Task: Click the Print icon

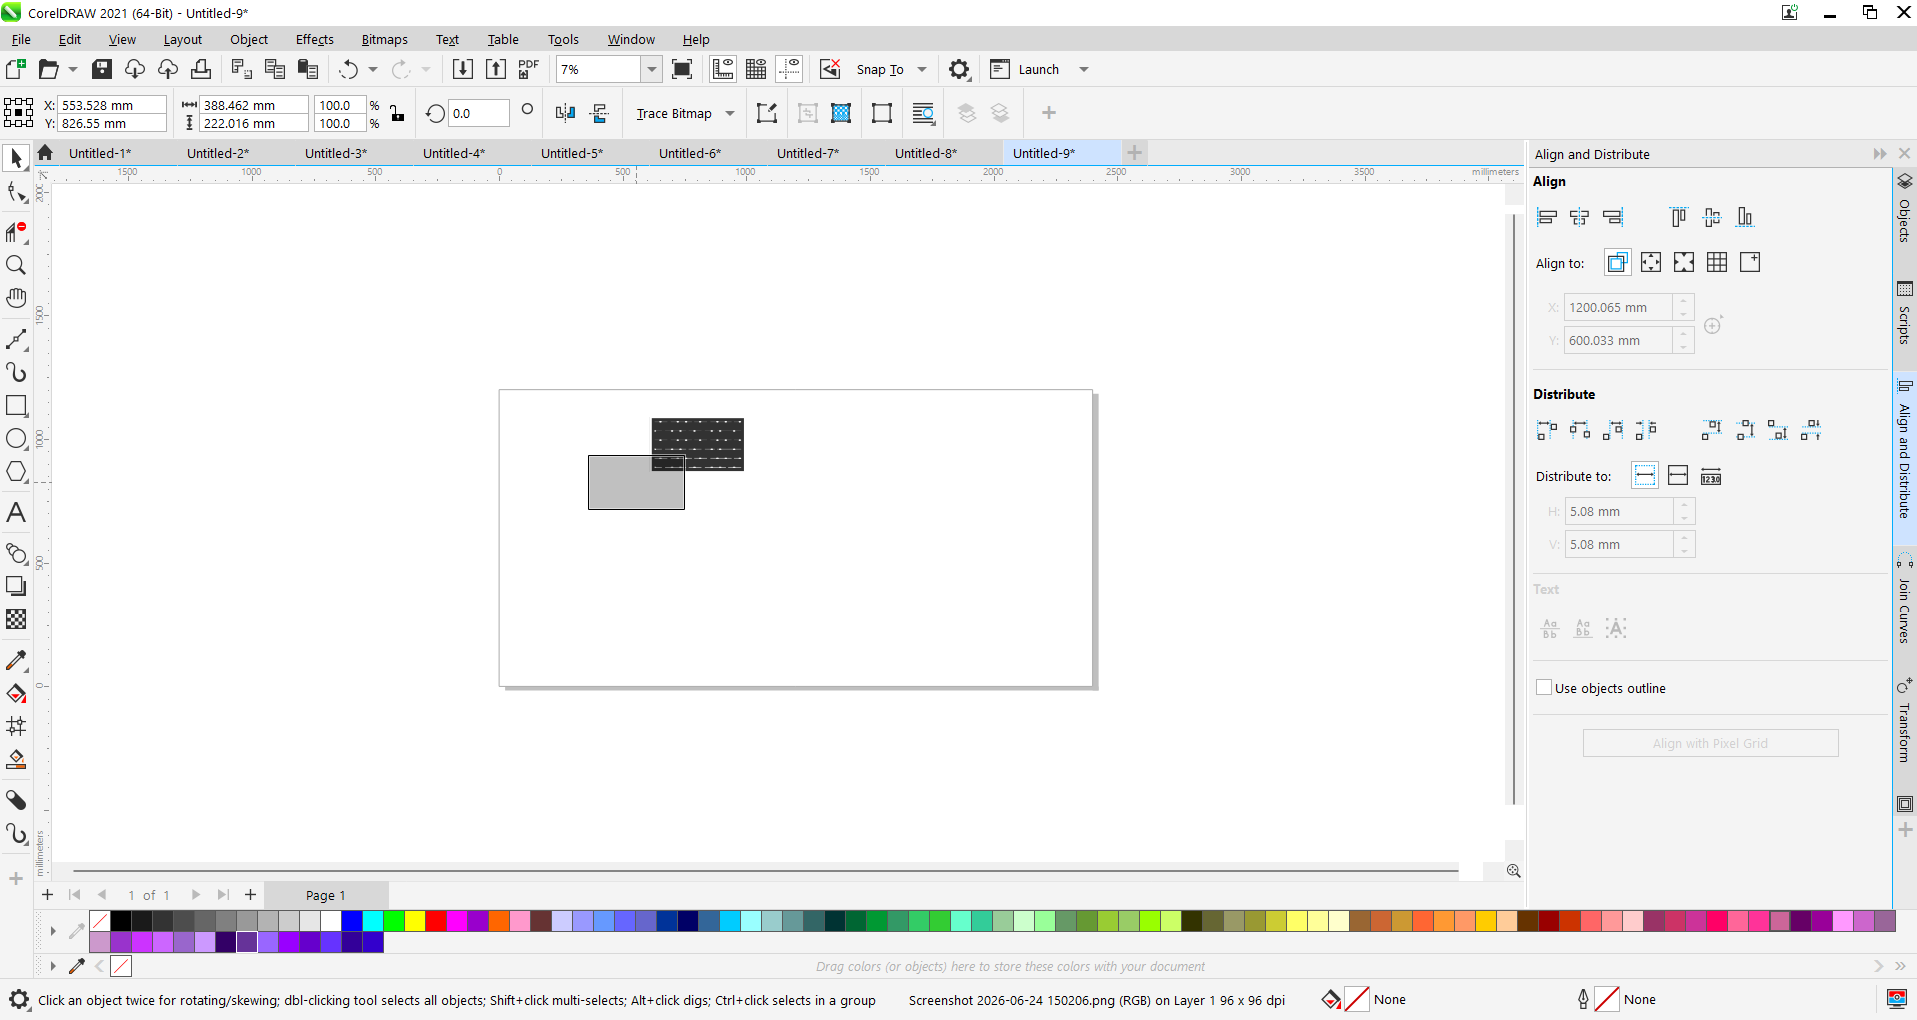Action: click(201, 69)
